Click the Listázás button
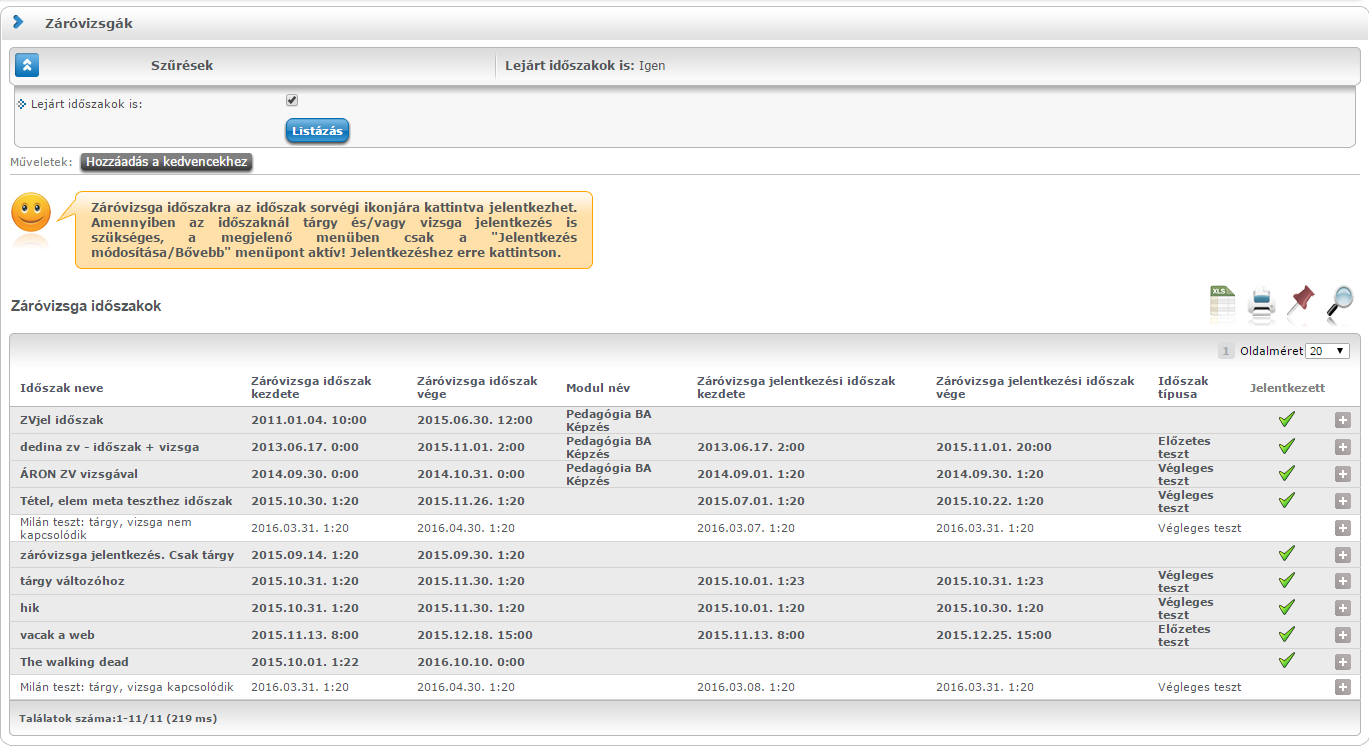 (x=317, y=131)
